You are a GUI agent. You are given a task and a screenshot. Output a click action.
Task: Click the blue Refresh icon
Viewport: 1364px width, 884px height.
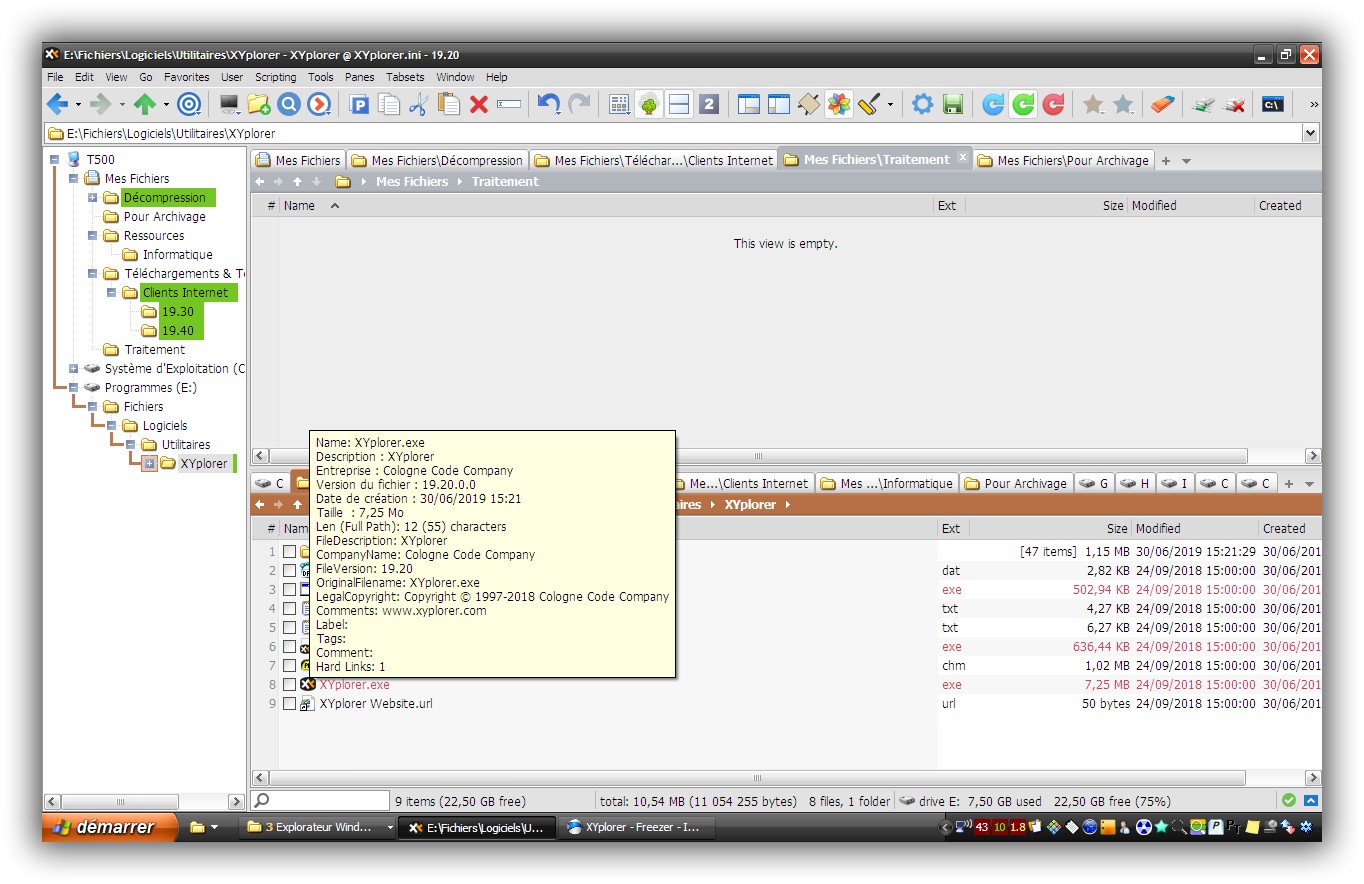[993, 103]
